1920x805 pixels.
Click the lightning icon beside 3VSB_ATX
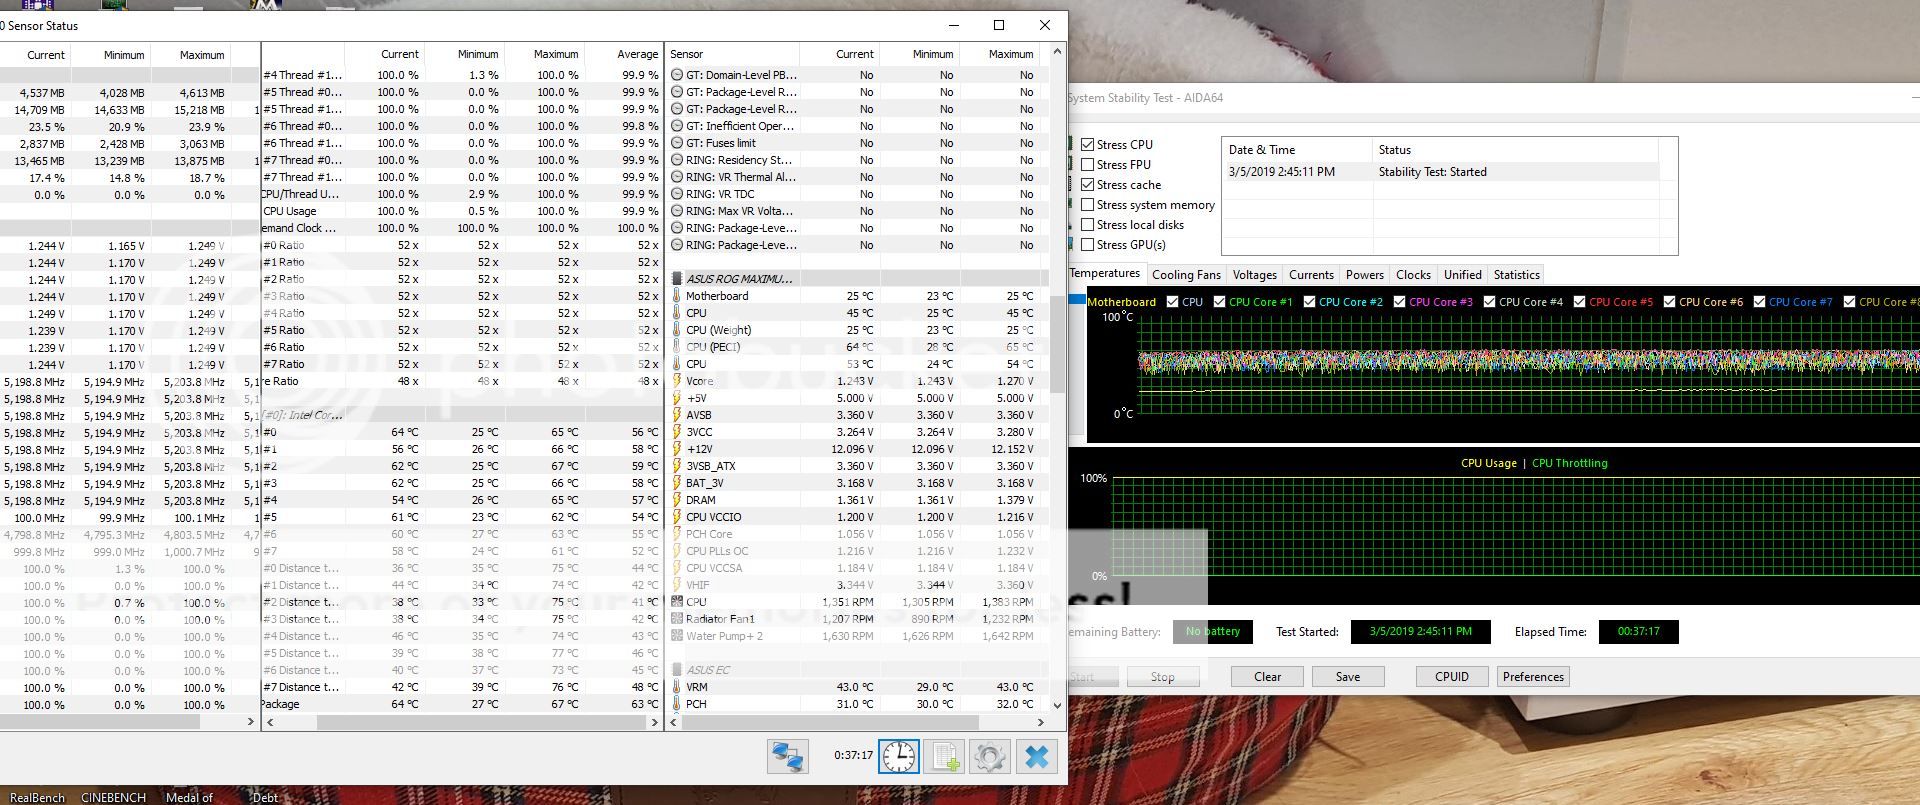677,466
